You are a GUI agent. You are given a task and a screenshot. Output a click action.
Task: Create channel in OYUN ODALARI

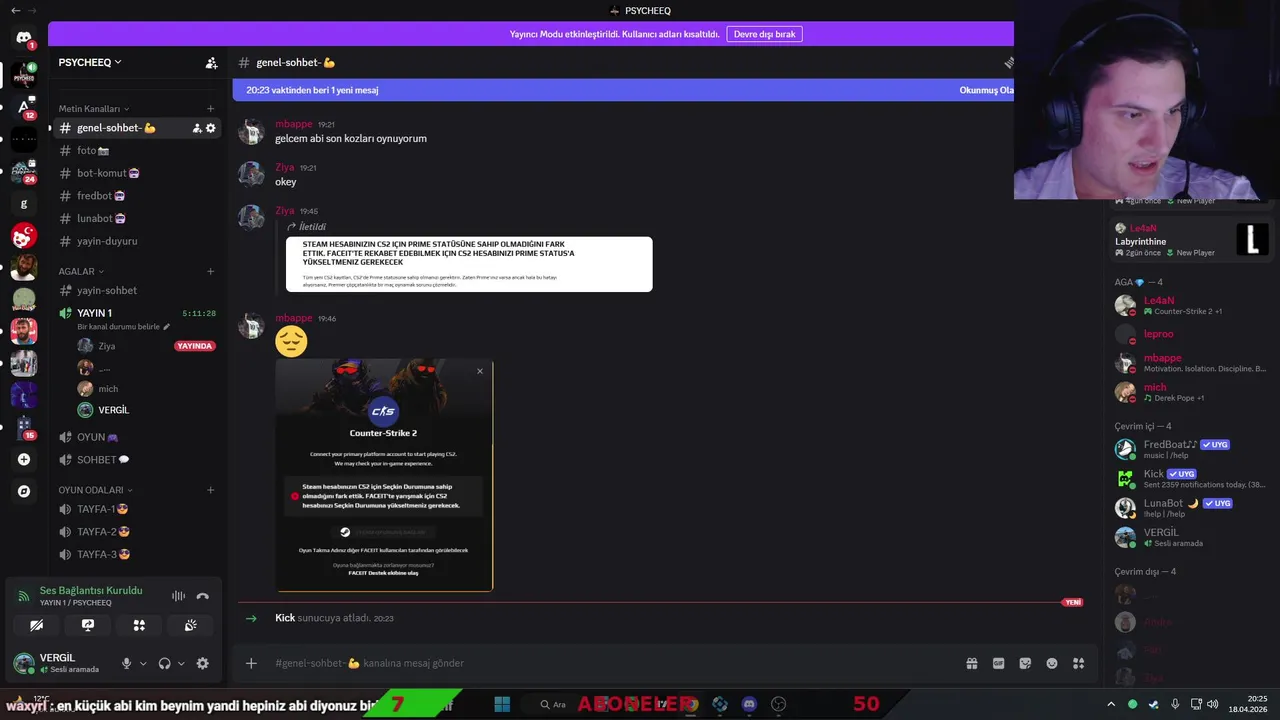pyautogui.click(x=210, y=490)
